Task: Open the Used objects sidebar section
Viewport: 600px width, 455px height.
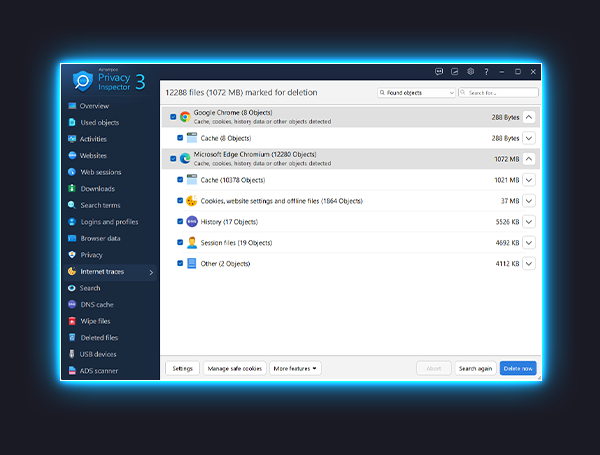Action: [99, 122]
